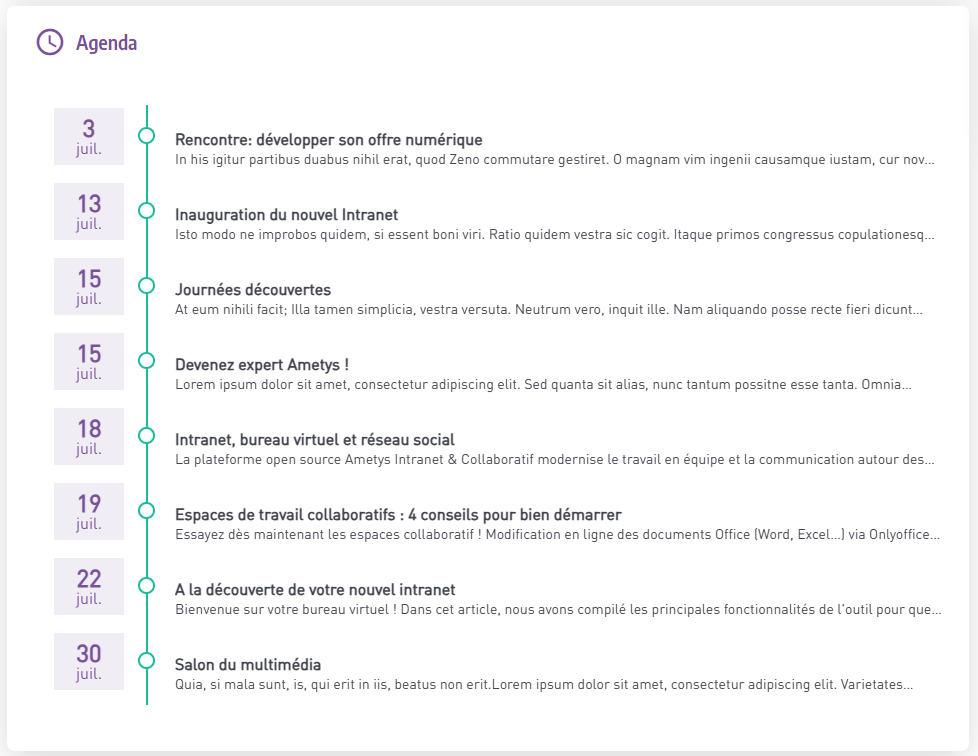
Task: Select the 'Journées découvertes' event title
Action: point(252,290)
